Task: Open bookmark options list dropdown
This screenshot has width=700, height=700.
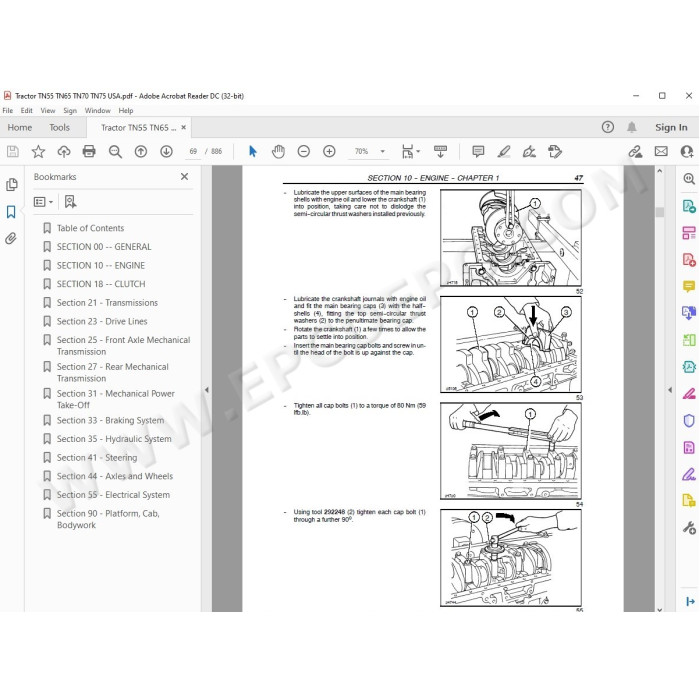Action: tap(43, 202)
